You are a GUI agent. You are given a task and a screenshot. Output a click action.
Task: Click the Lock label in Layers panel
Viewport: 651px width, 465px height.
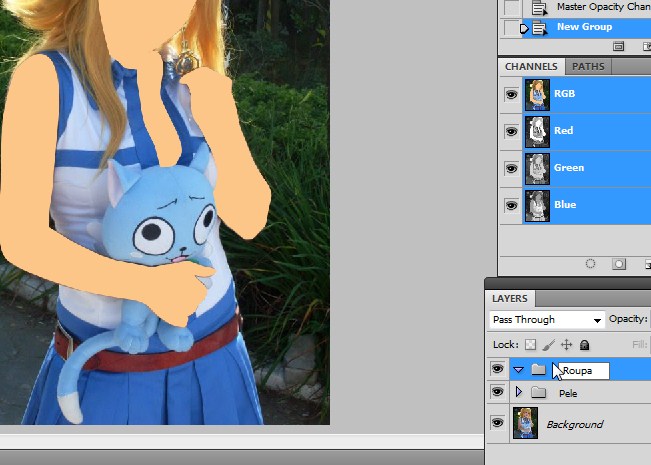pos(506,345)
